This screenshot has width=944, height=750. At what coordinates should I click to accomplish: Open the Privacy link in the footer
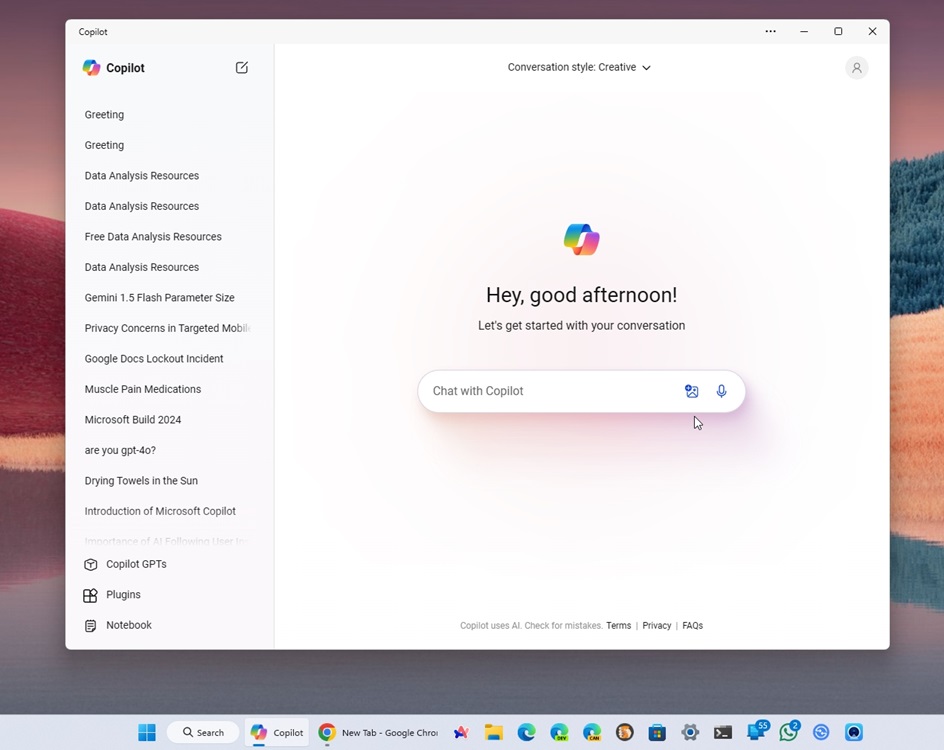click(656, 625)
